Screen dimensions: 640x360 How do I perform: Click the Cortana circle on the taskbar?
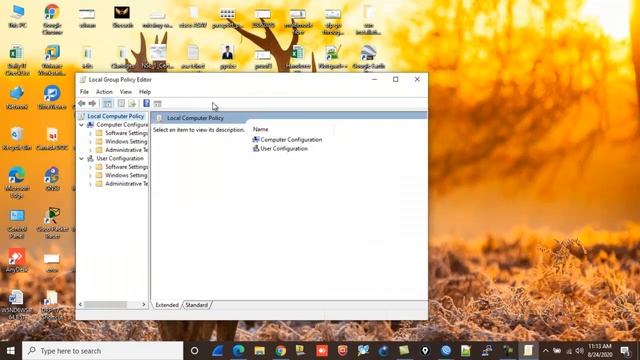point(195,351)
